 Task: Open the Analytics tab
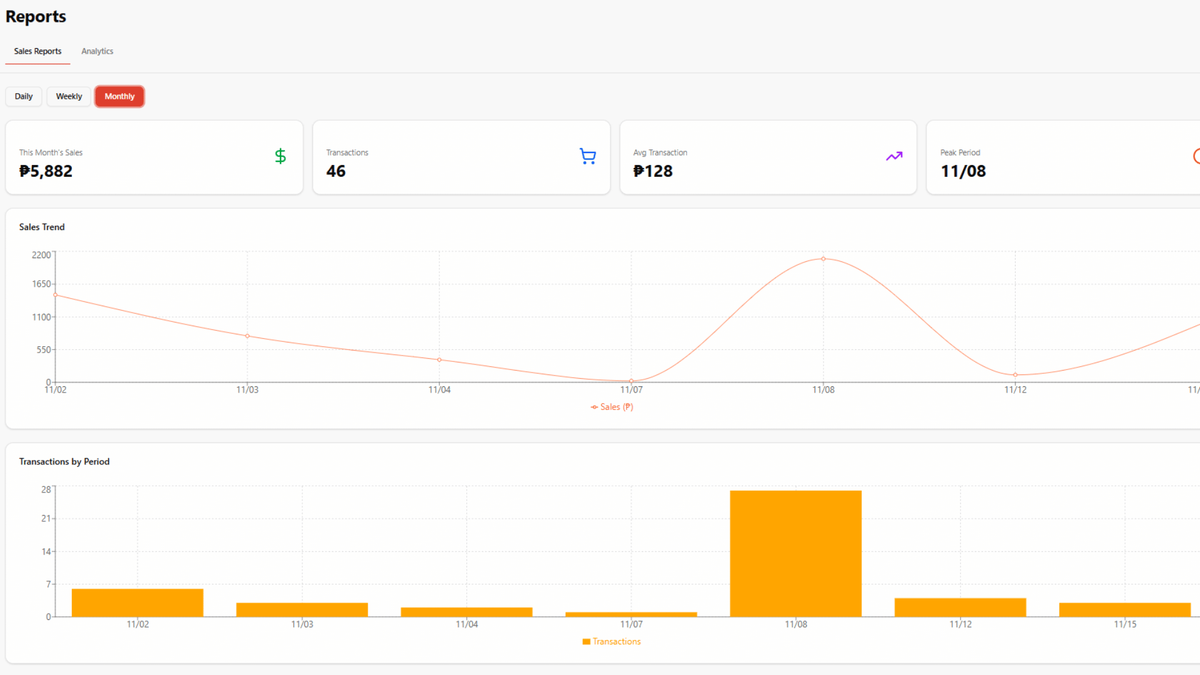[97, 51]
